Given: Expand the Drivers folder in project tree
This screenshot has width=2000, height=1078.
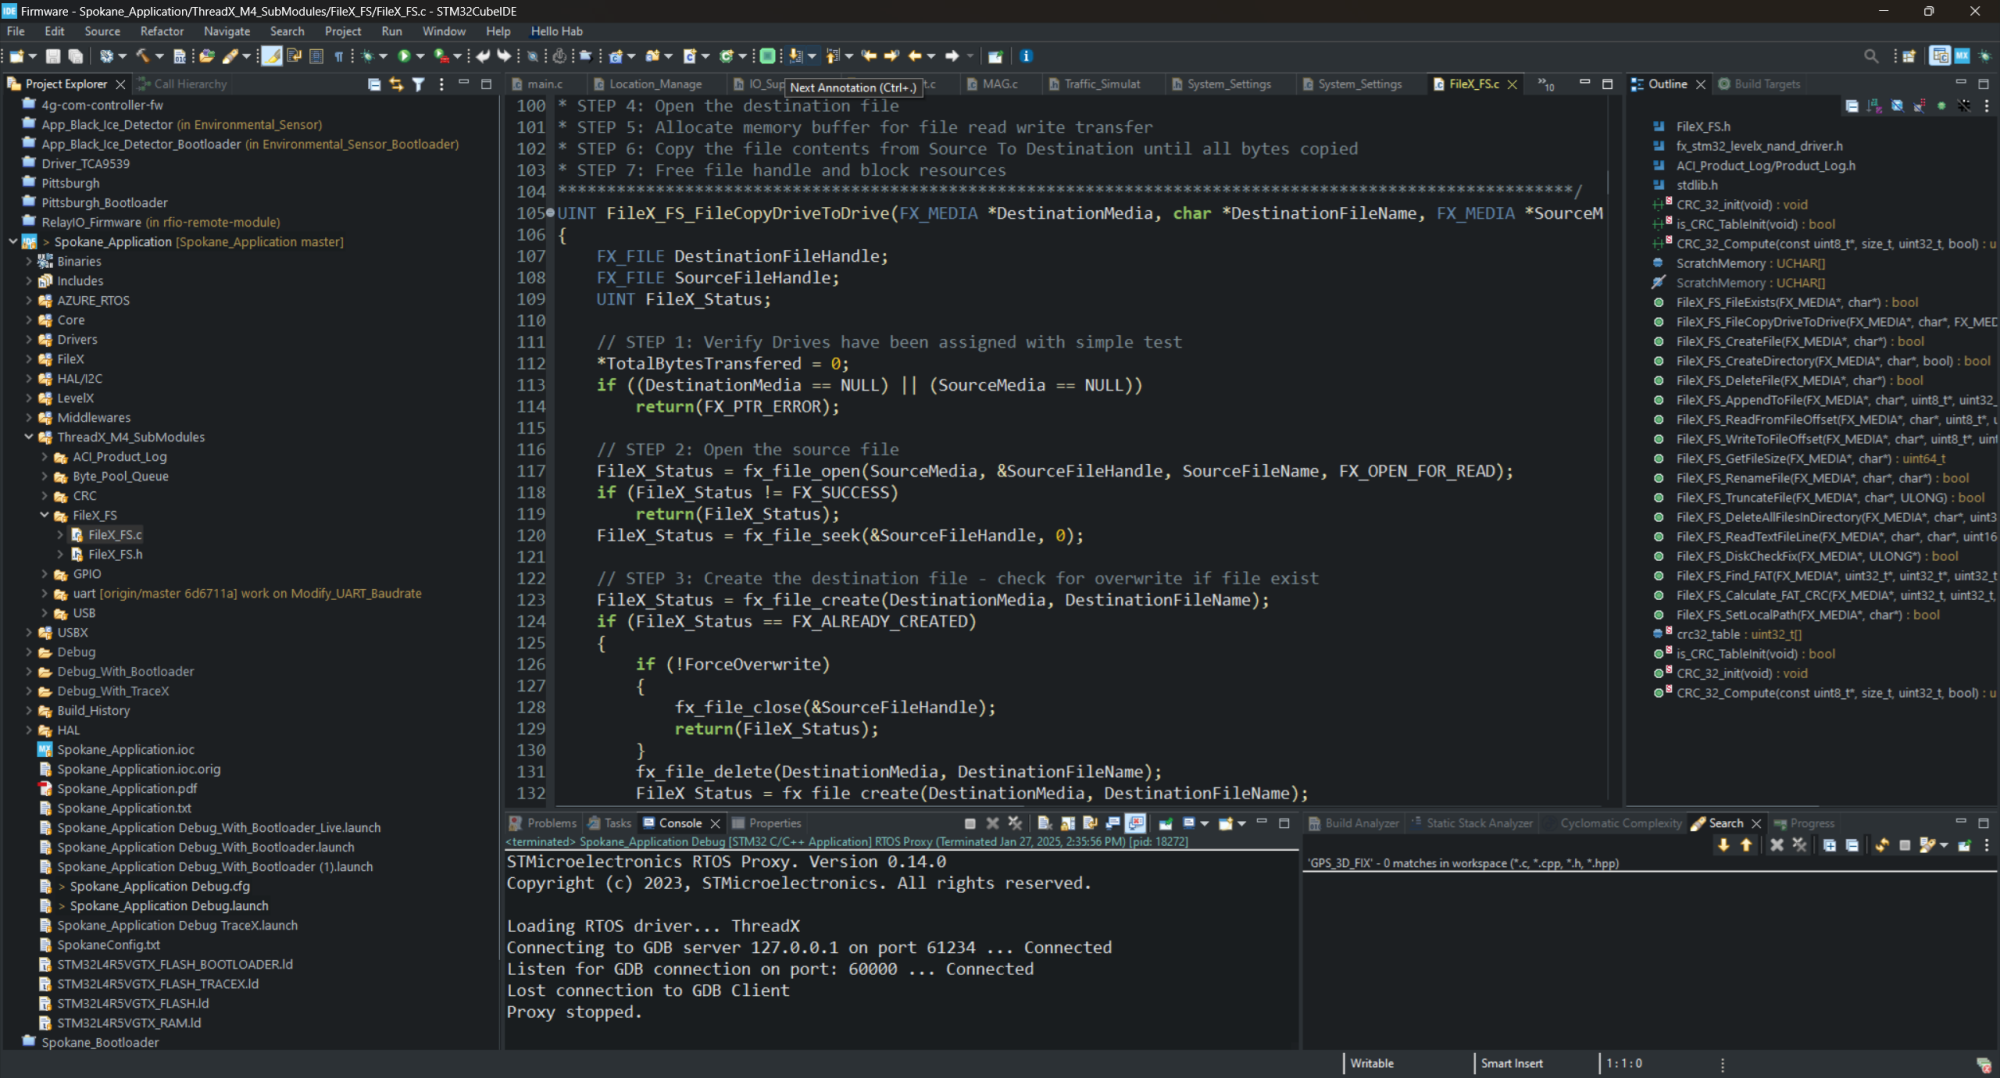Looking at the screenshot, I should coord(29,340).
